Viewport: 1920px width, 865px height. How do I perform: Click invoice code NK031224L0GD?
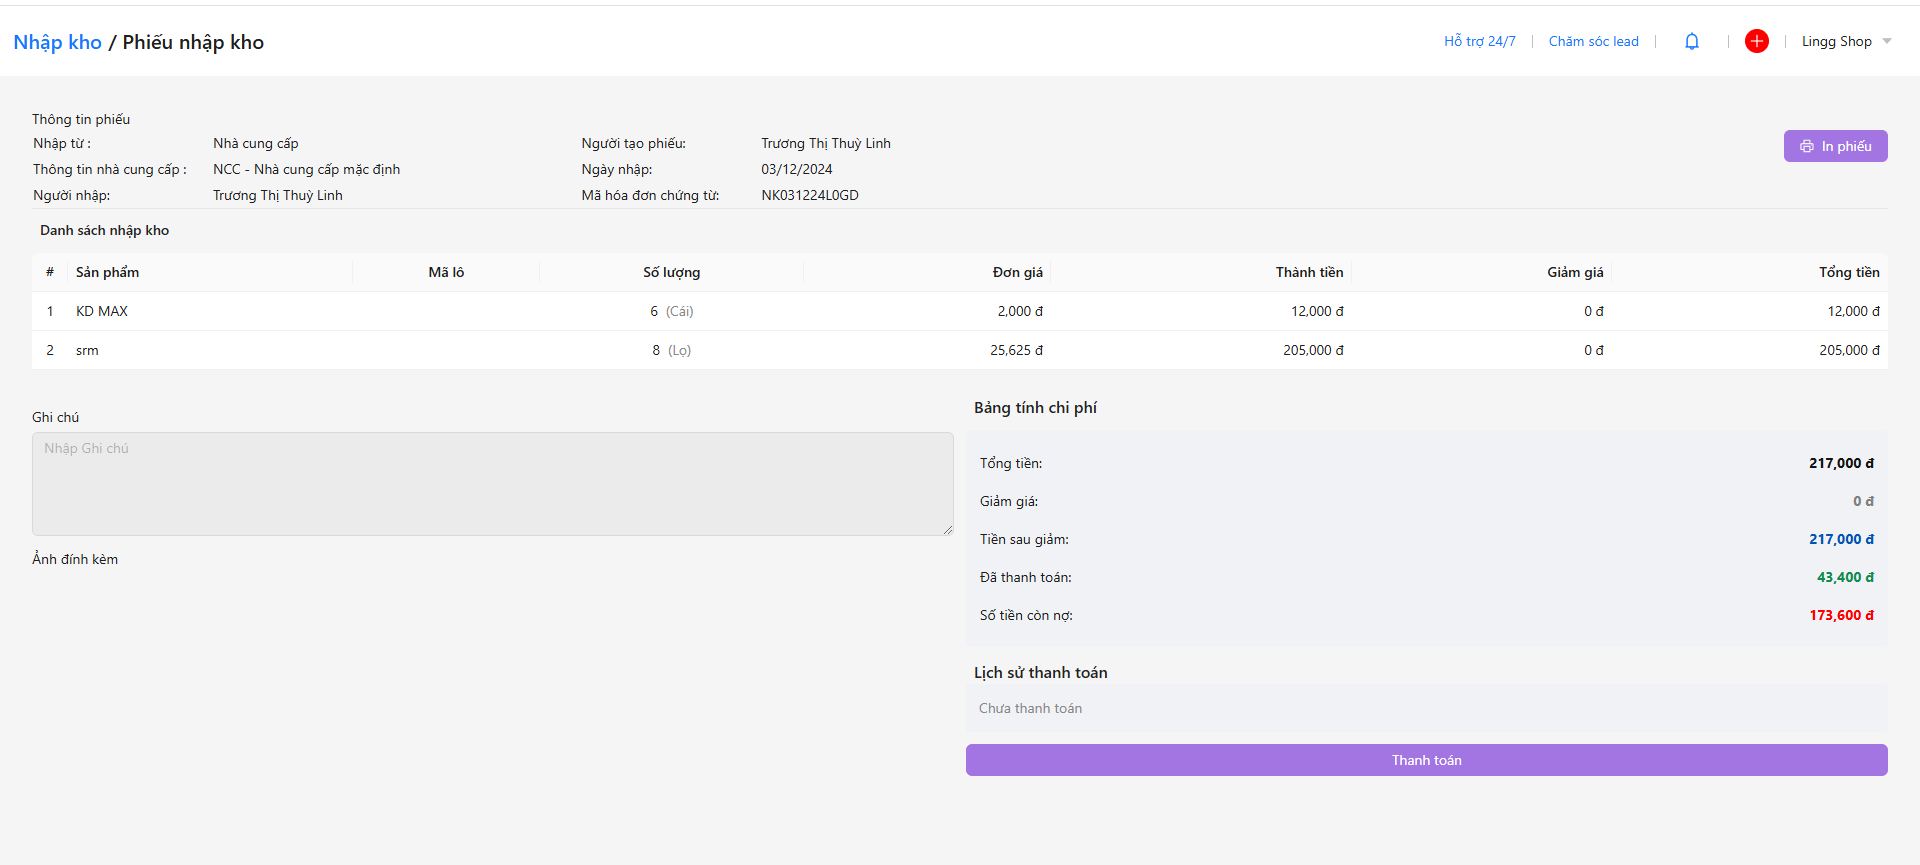tap(810, 195)
